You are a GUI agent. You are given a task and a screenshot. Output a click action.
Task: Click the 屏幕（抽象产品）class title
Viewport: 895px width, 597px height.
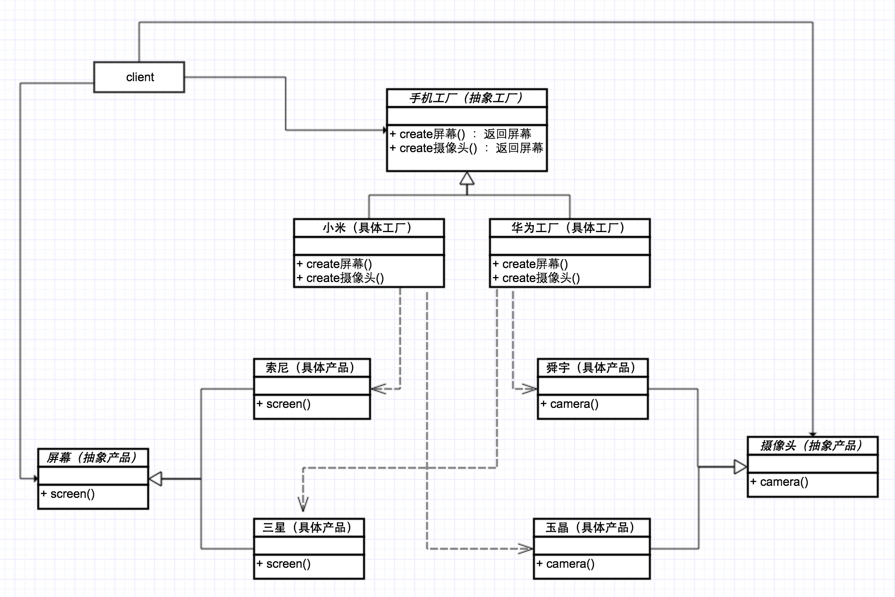(x=93, y=458)
